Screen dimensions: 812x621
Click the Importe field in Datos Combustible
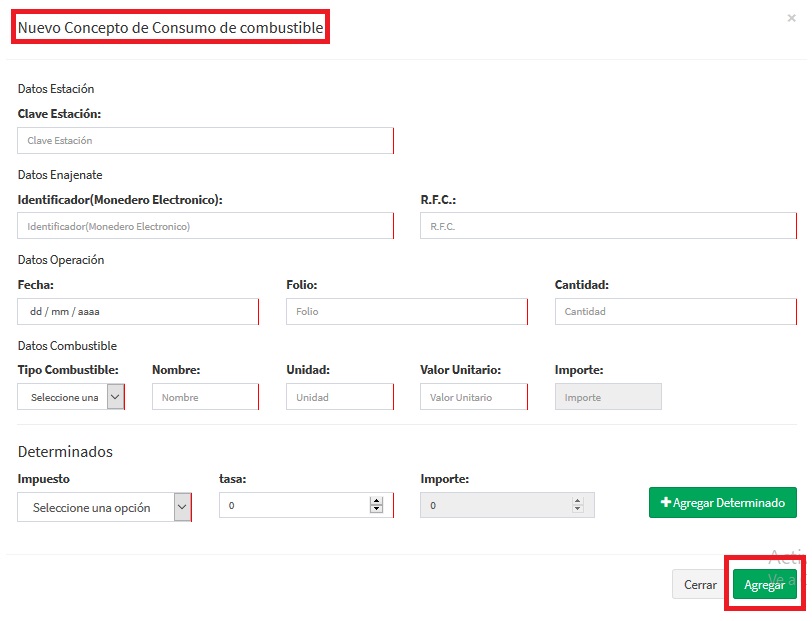click(x=608, y=397)
